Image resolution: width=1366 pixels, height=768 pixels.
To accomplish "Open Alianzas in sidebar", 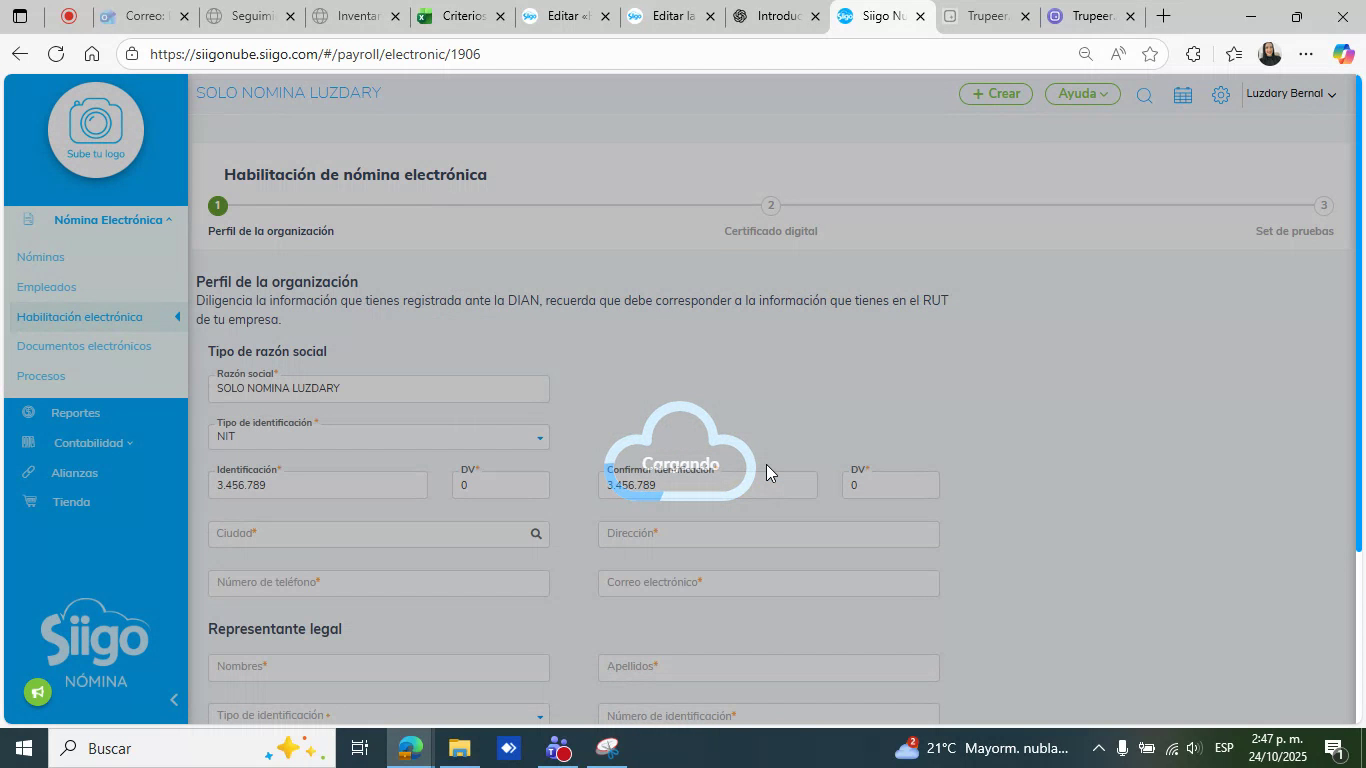I will click(75, 473).
